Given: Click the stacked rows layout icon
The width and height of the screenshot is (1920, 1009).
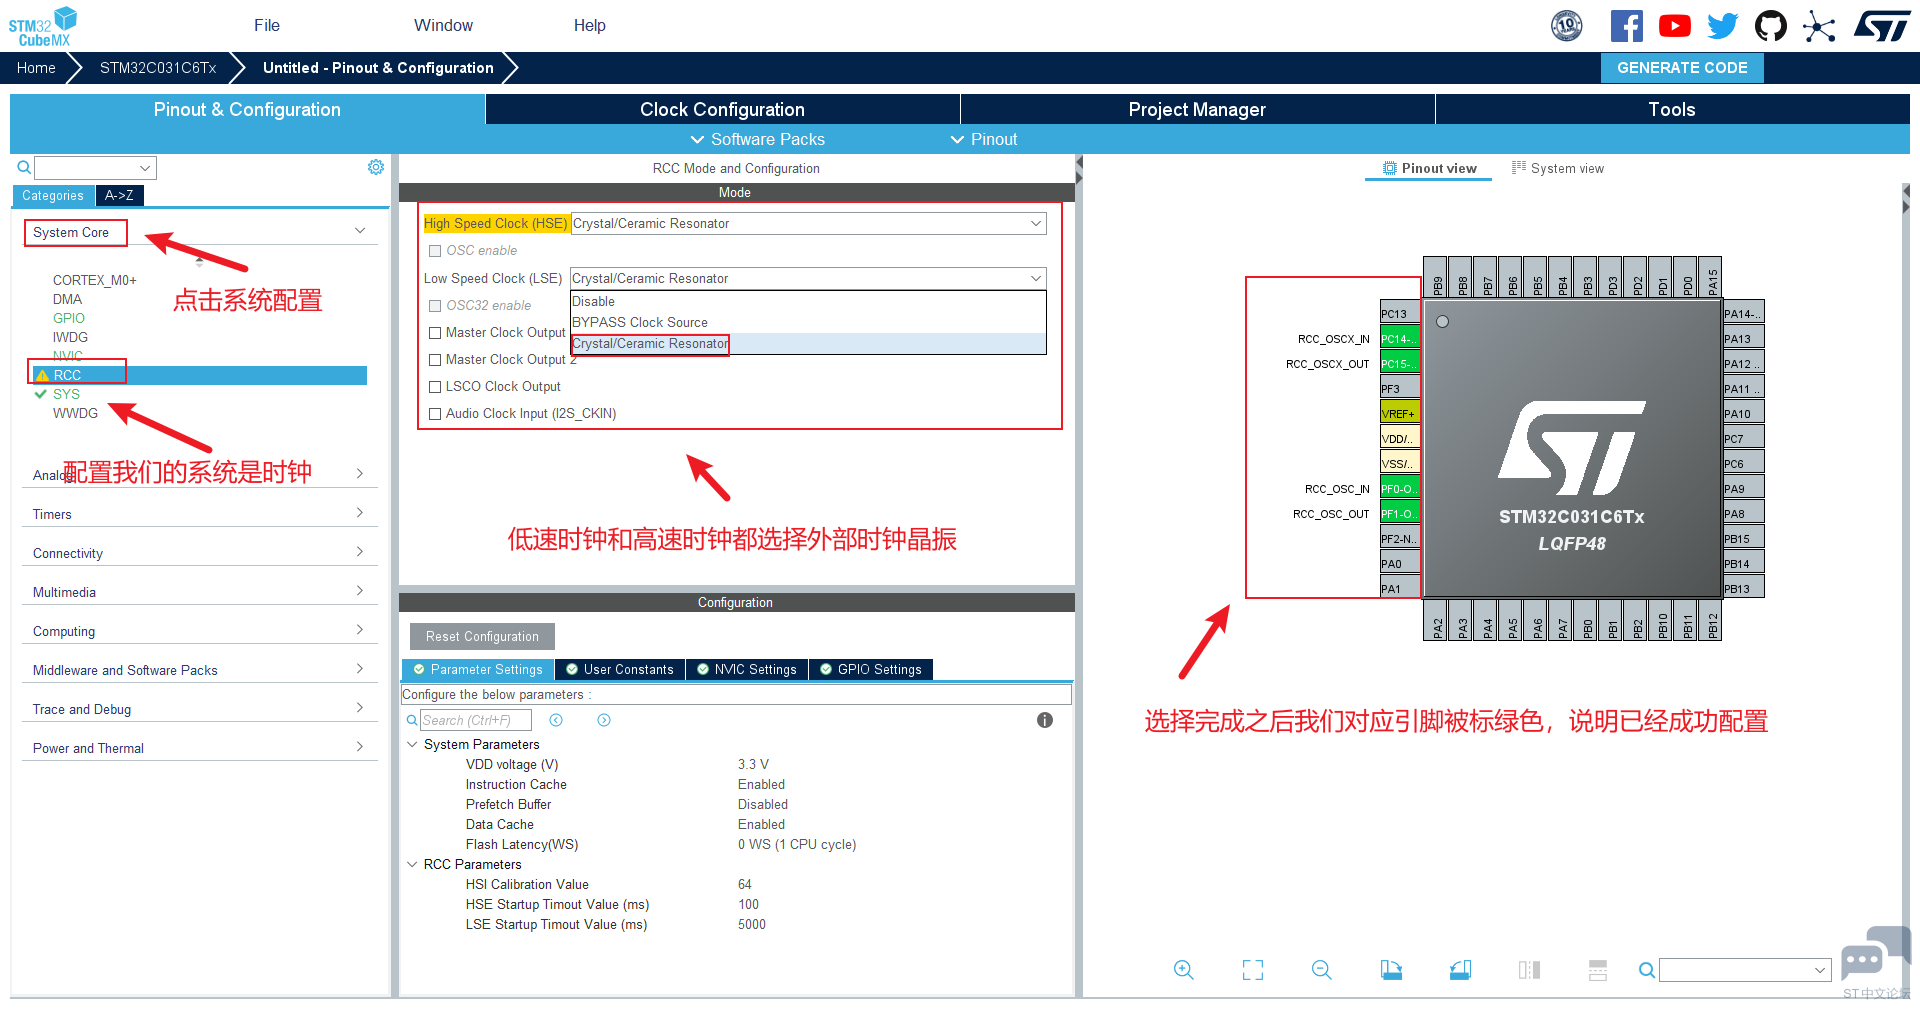Looking at the screenshot, I should [1598, 970].
